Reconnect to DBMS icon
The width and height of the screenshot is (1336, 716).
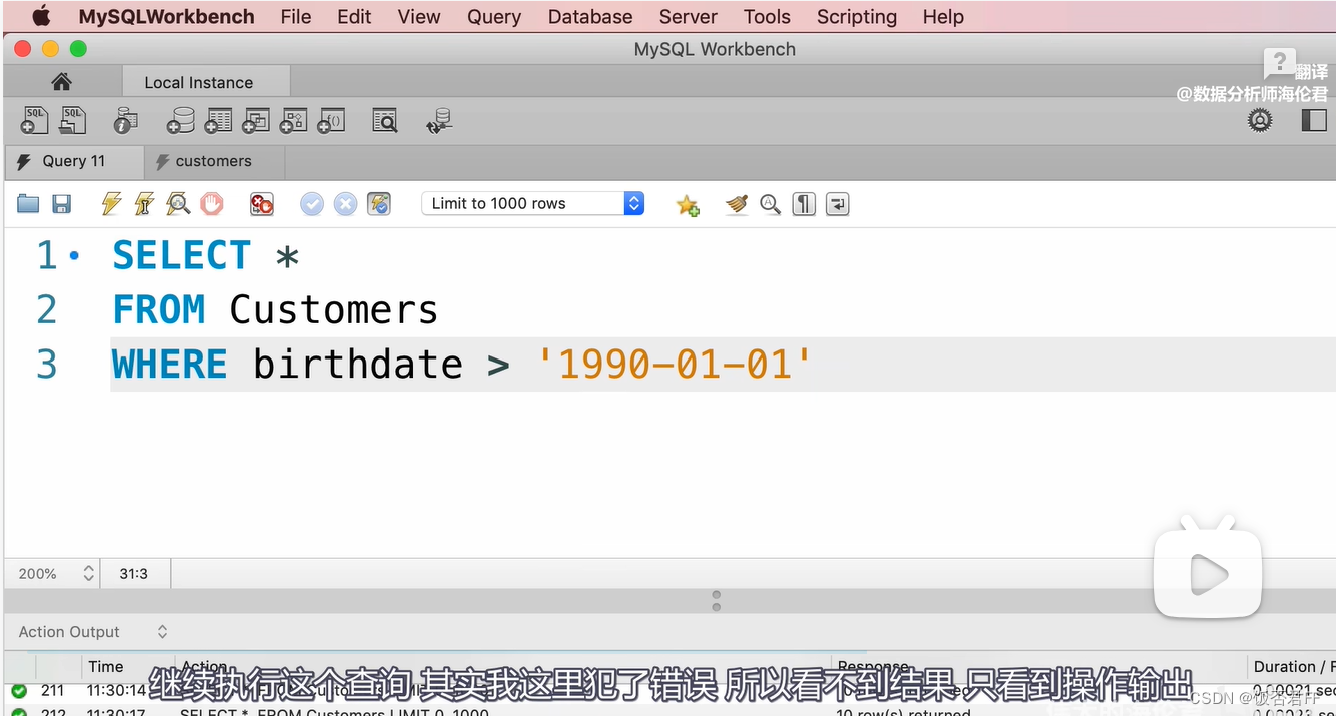click(x=439, y=121)
